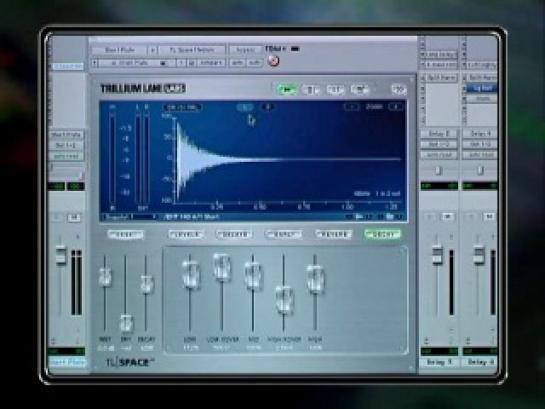The width and height of the screenshot is (545, 409).
Task: Open the factory default preset librarian menu
Action: click(138, 63)
